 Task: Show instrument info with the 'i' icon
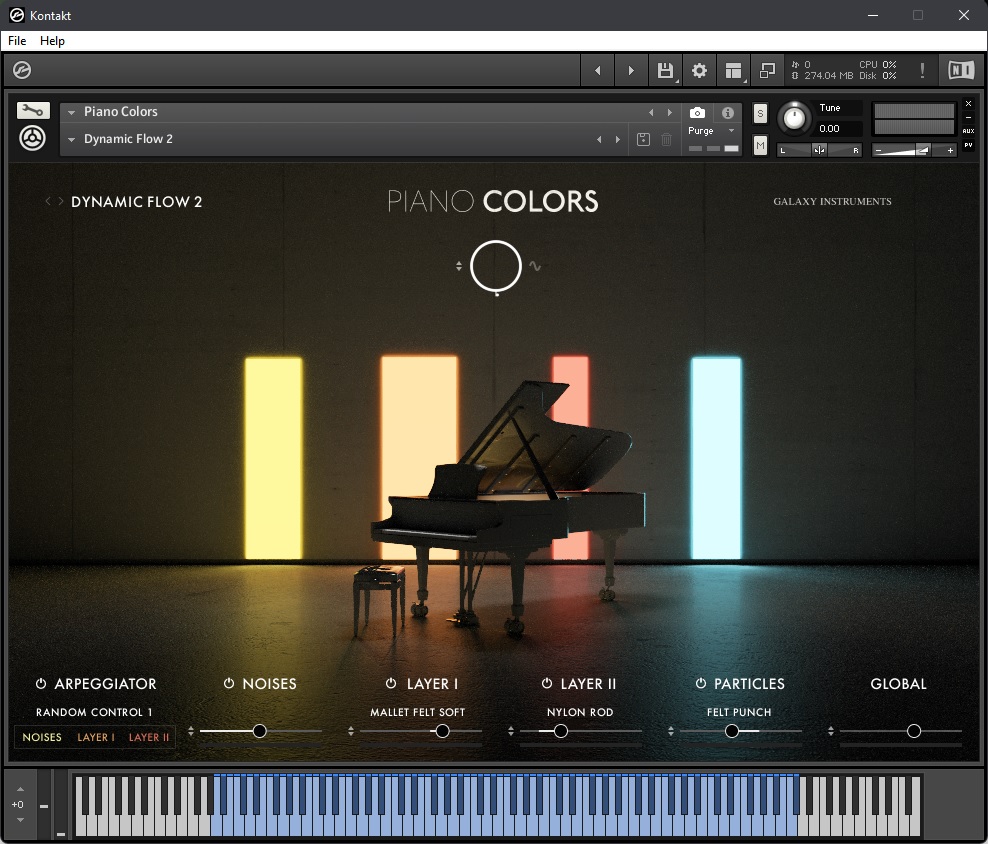[x=728, y=113]
